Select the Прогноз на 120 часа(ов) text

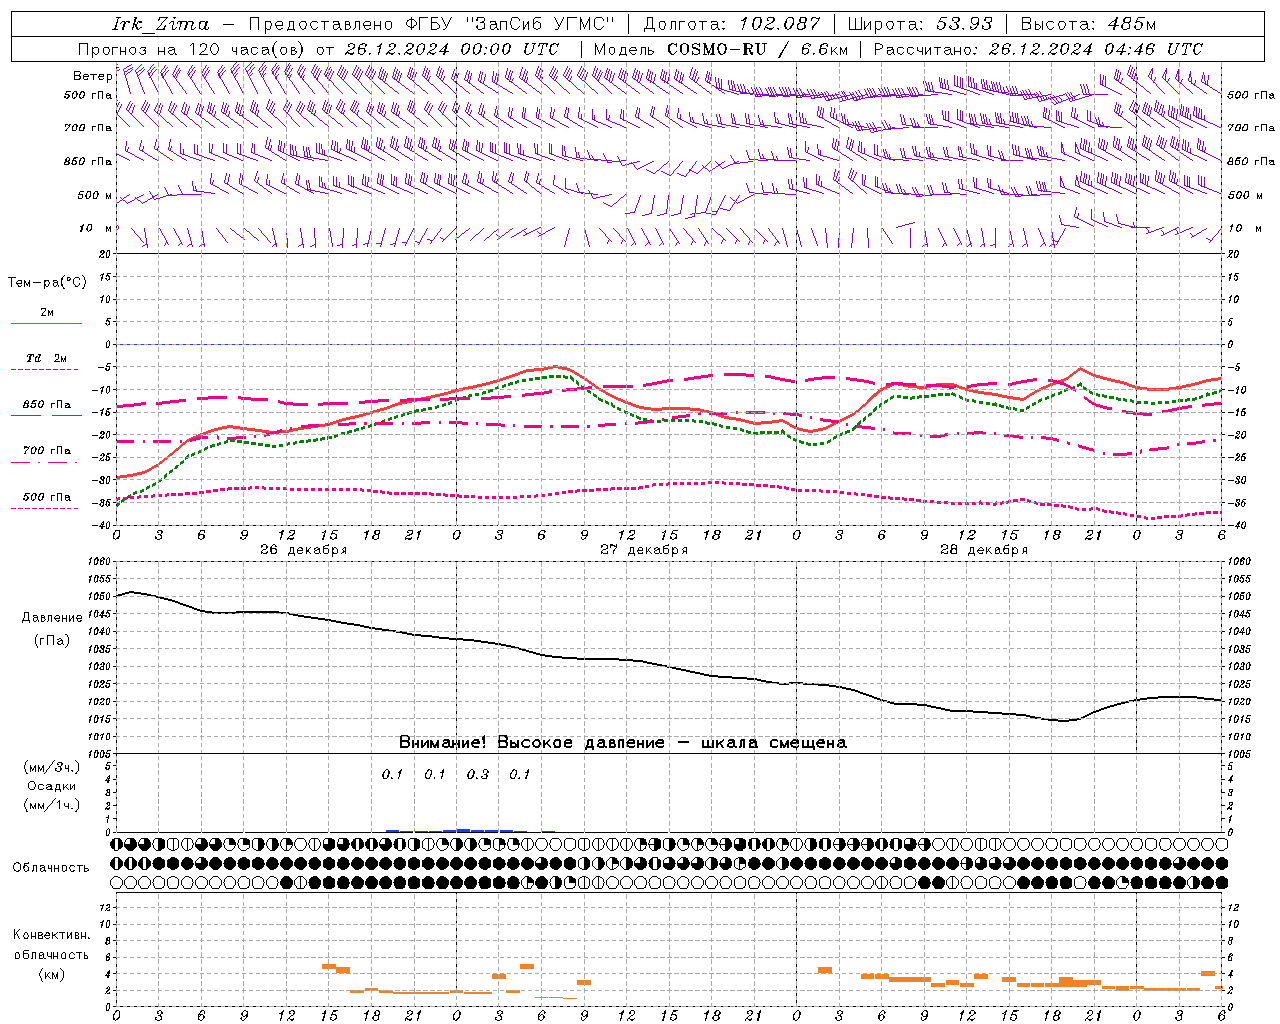[192, 49]
